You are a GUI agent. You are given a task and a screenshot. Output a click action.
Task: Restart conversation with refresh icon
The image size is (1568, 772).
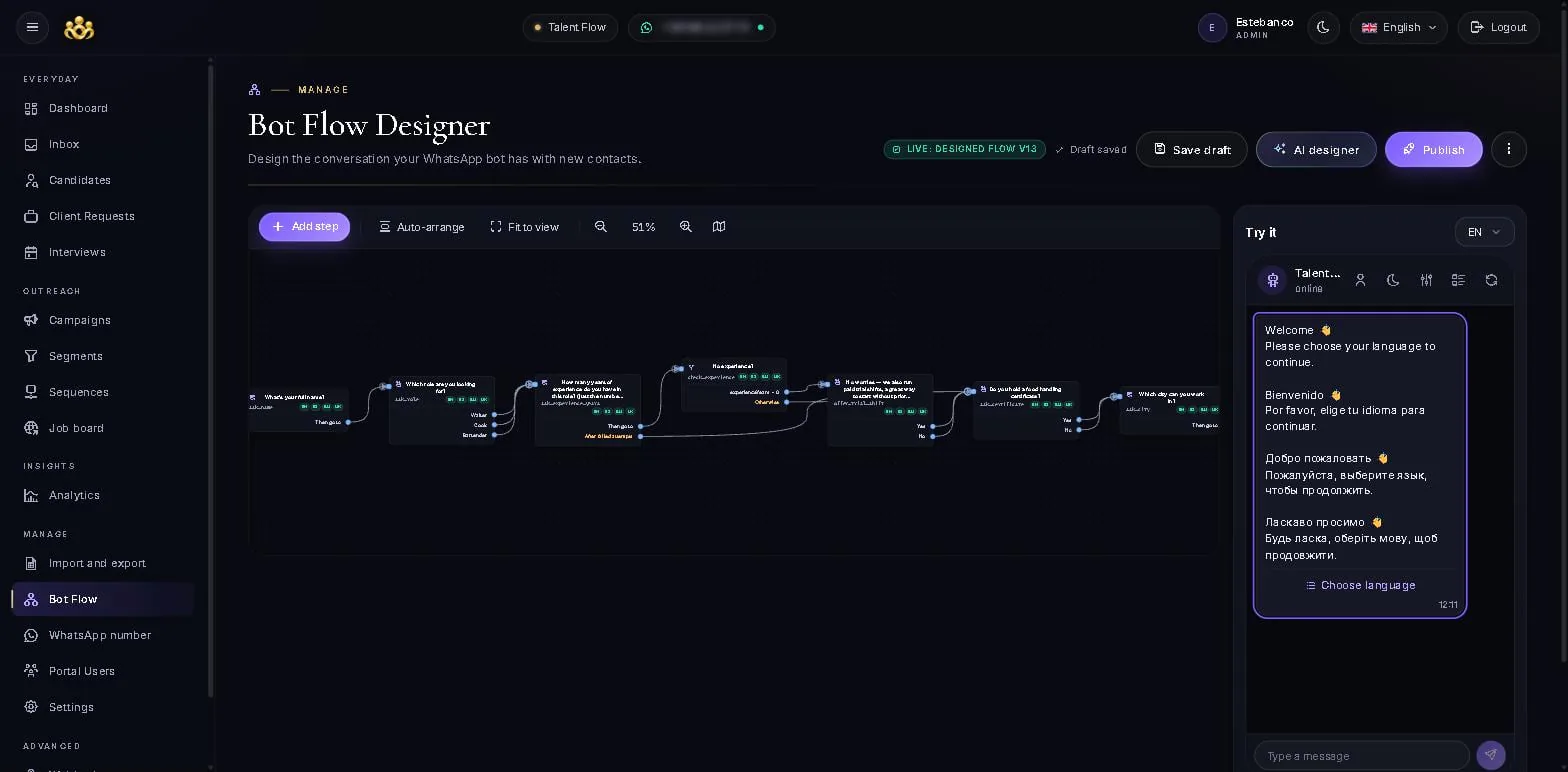coord(1491,280)
